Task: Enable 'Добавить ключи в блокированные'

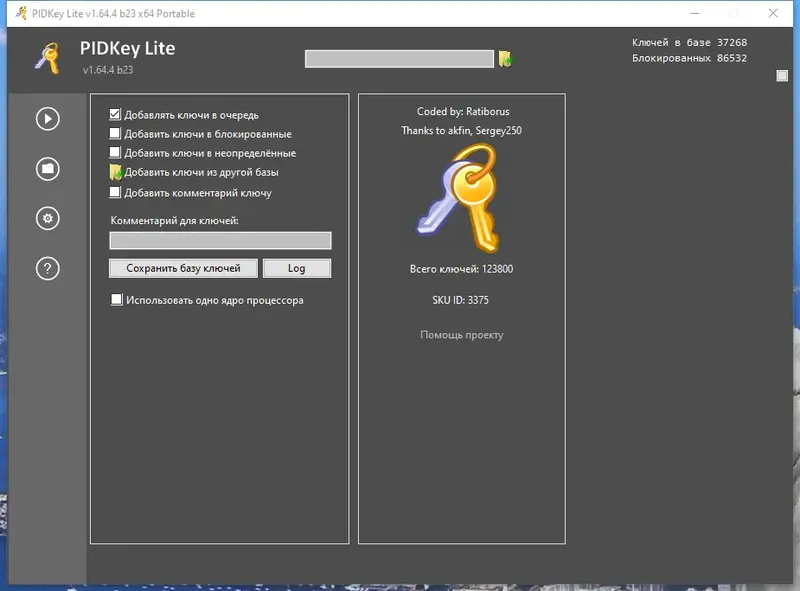Action: (117, 133)
